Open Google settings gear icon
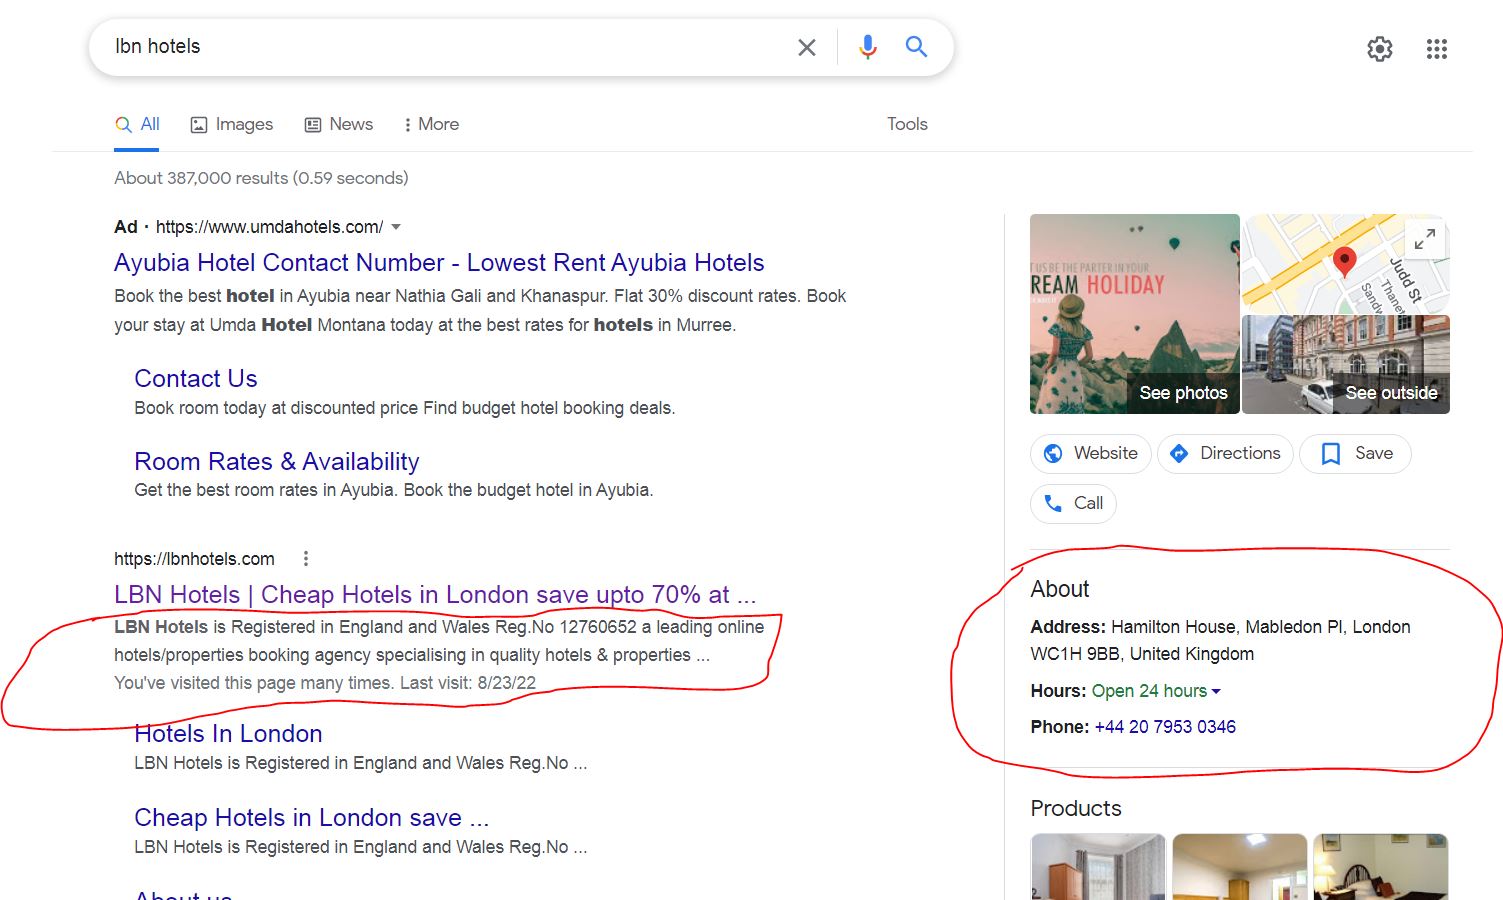The width and height of the screenshot is (1503, 900). pos(1380,49)
